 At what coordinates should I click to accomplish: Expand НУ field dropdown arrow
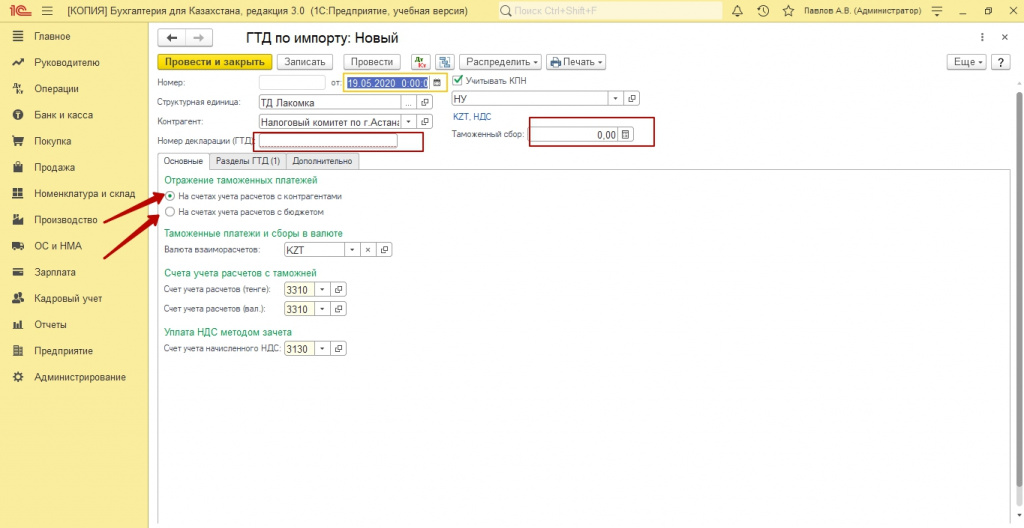click(616, 98)
